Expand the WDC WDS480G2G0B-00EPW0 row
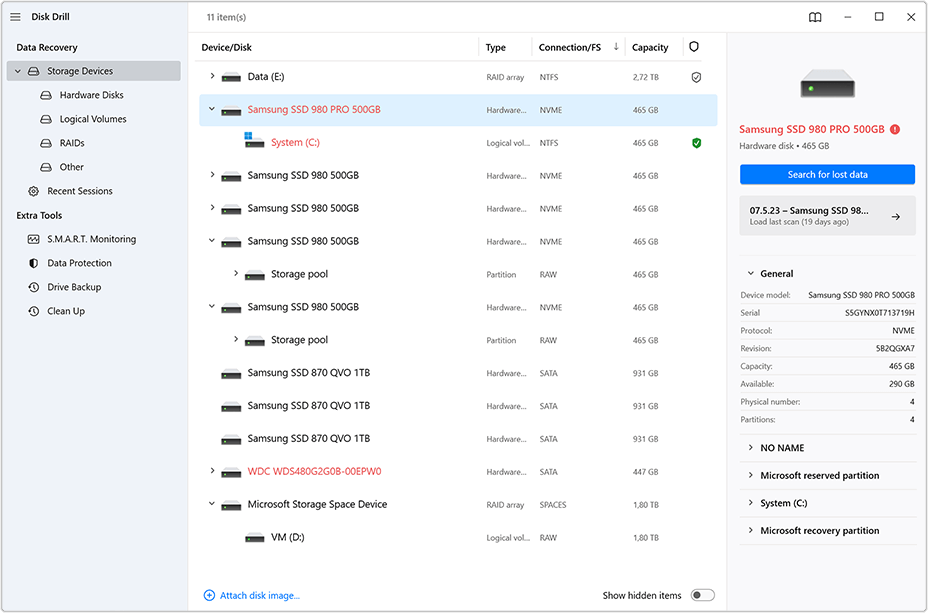 pyautogui.click(x=212, y=471)
